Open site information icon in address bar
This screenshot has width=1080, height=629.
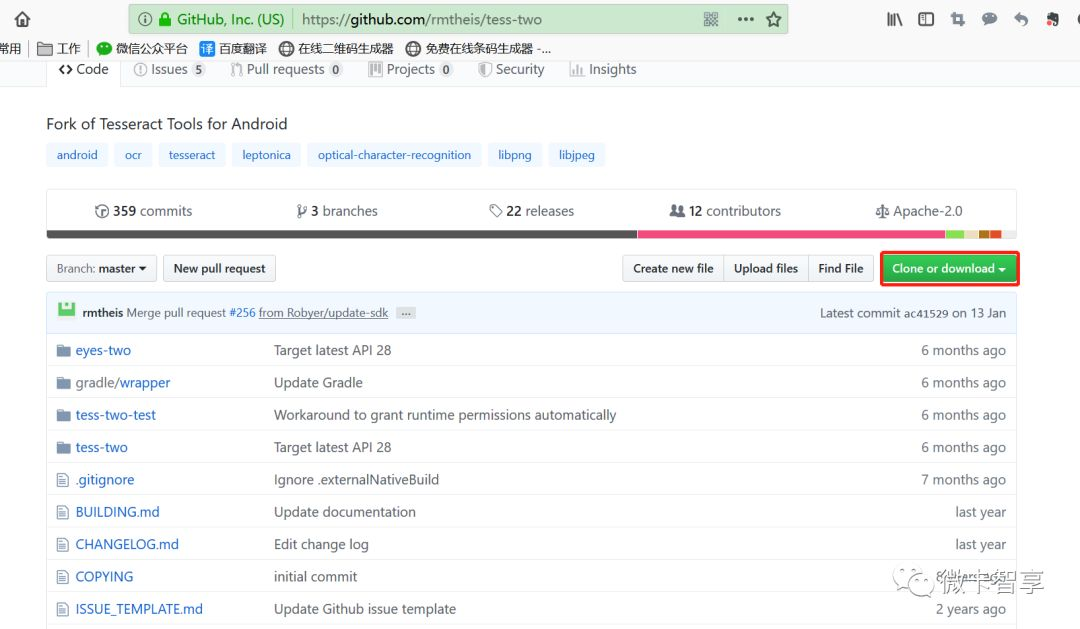pos(145,19)
